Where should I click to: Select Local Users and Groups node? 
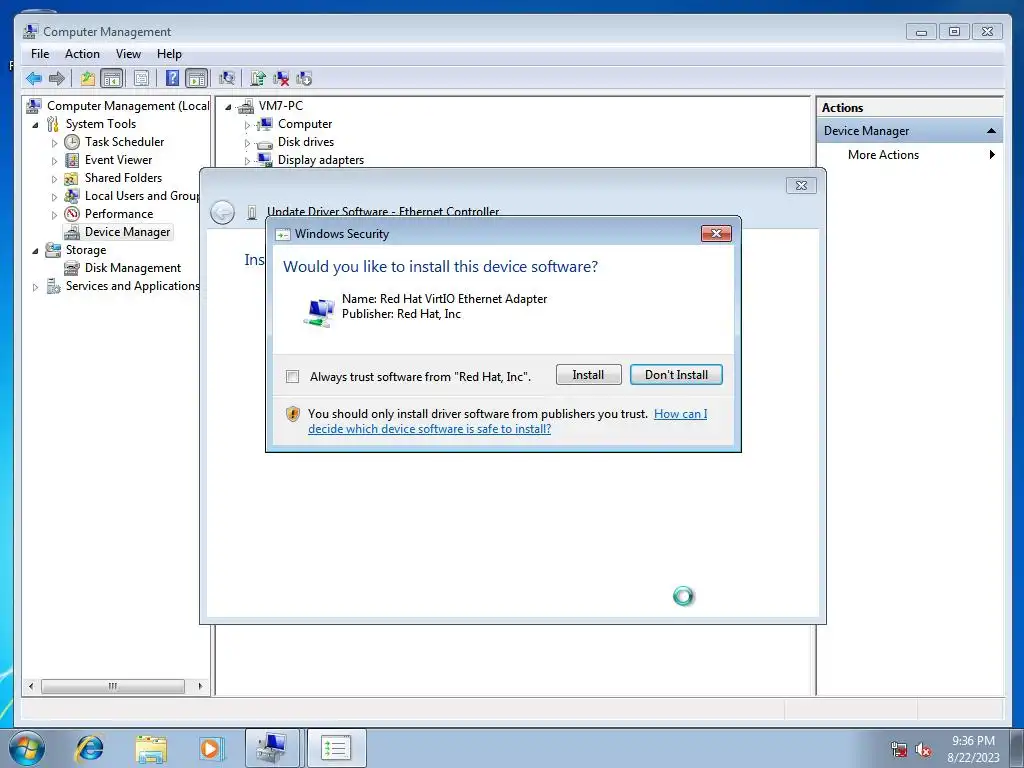tap(142, 196)
